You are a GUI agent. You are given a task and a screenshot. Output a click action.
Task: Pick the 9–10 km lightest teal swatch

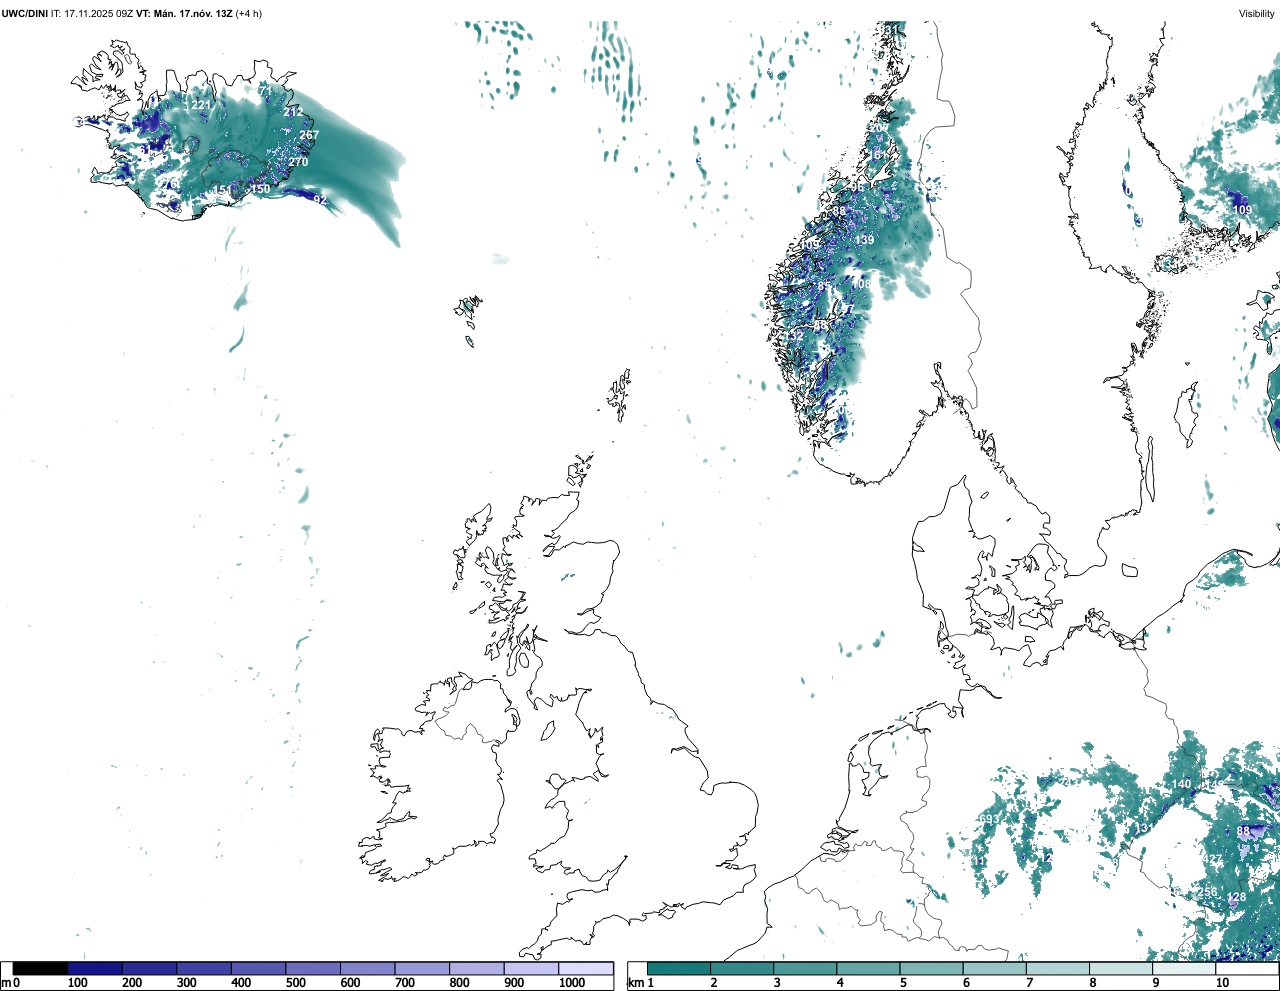pos(1184,968)
